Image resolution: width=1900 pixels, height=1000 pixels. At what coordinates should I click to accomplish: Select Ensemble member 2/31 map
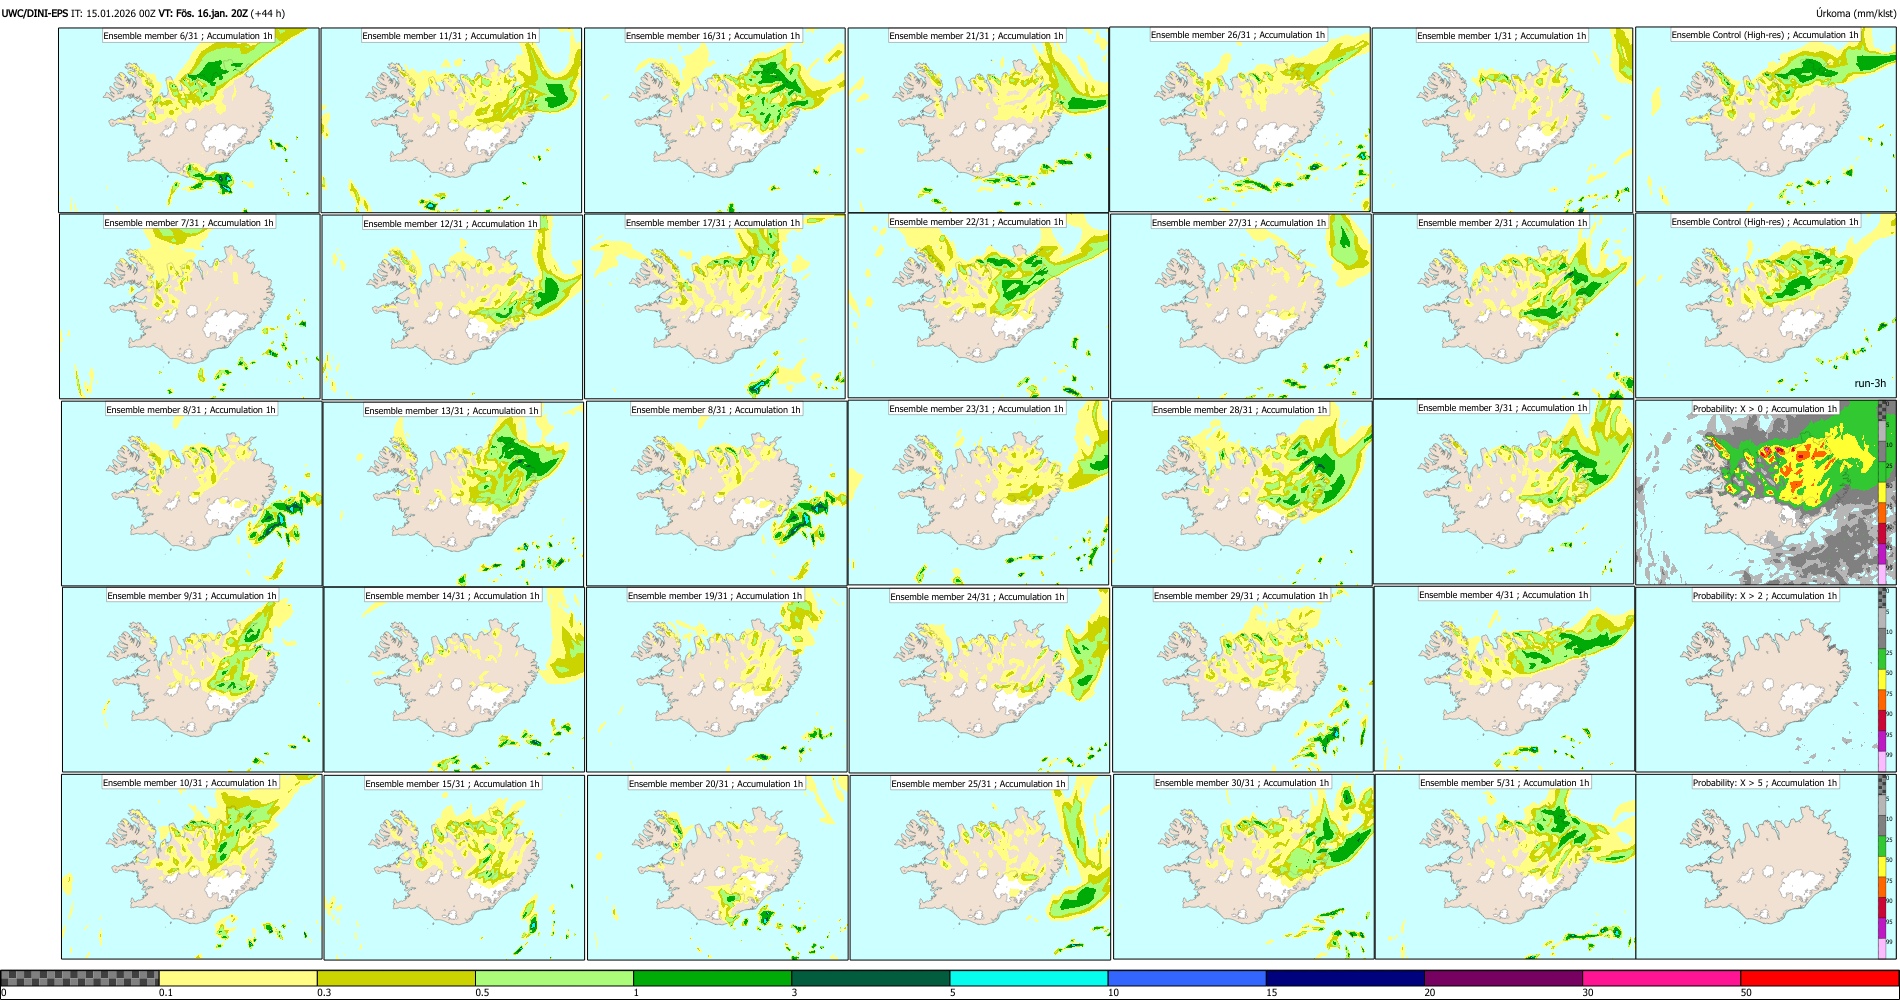[x=1504, y=307]
